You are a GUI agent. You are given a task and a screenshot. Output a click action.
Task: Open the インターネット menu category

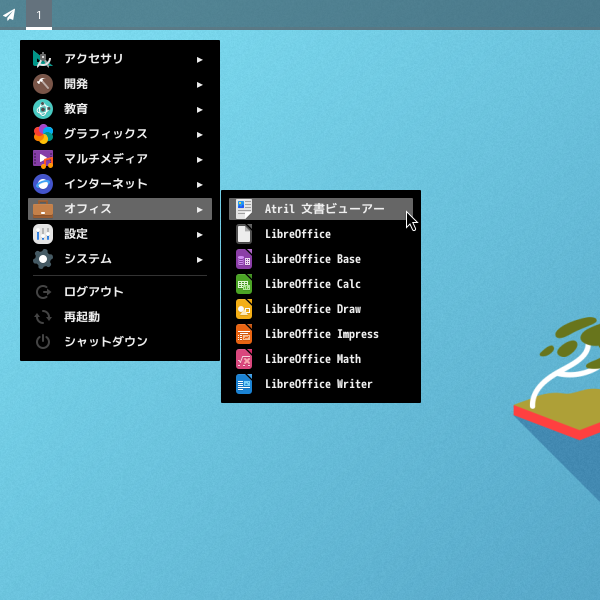coord(105,184)
